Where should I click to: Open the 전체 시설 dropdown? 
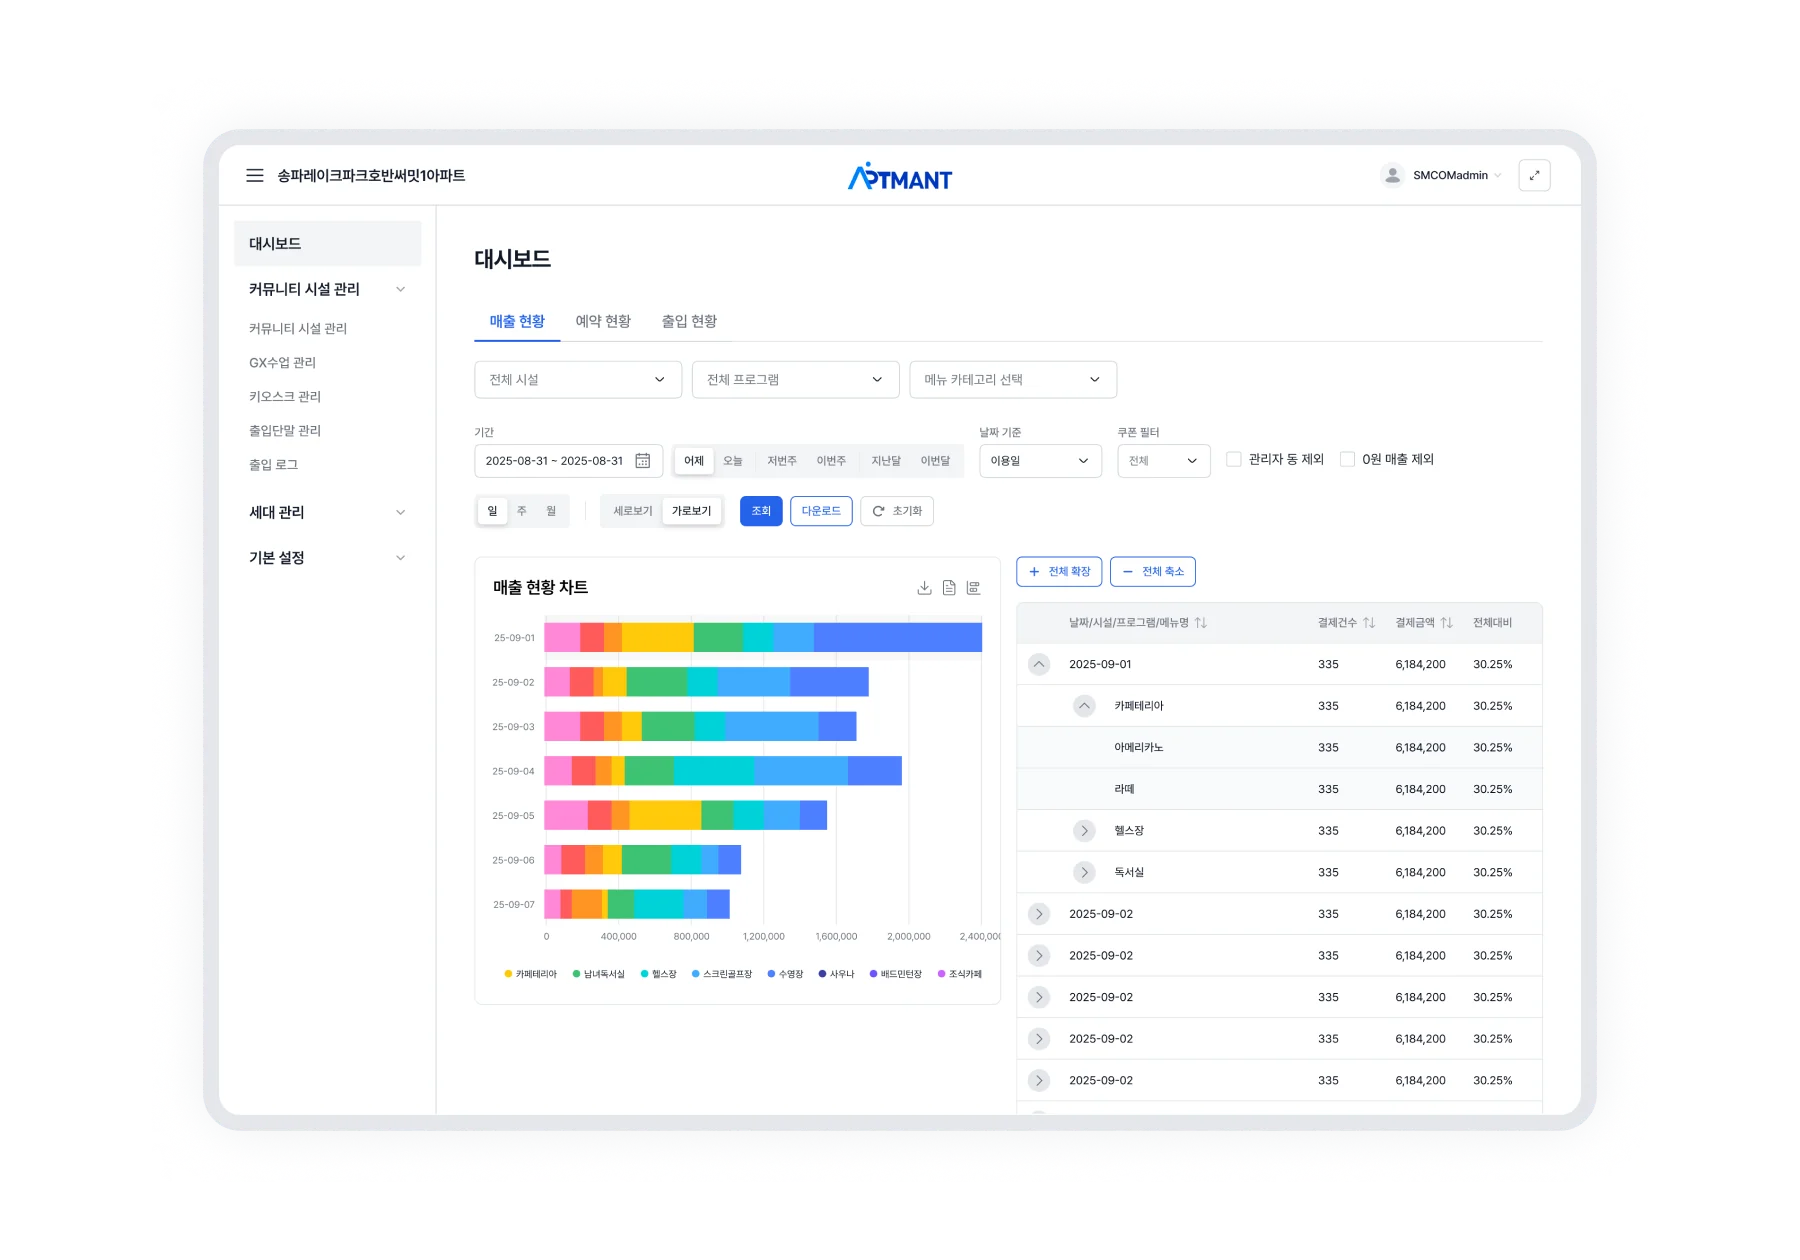coord(577,380)
